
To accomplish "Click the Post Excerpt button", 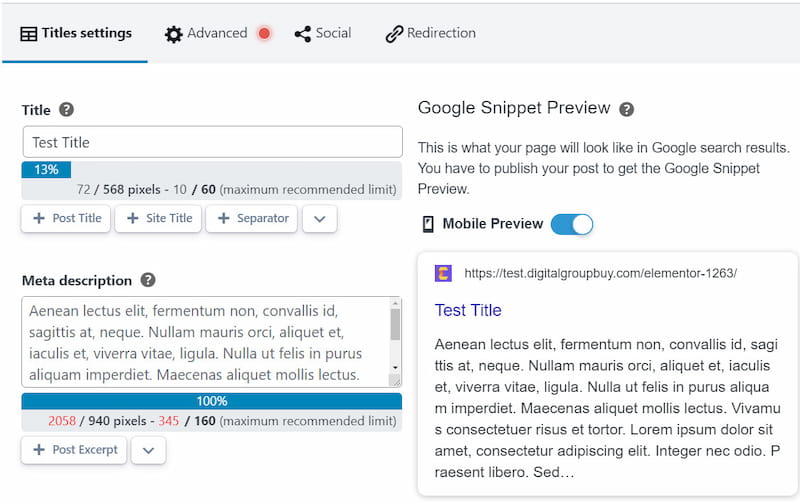I will point(74,450).
